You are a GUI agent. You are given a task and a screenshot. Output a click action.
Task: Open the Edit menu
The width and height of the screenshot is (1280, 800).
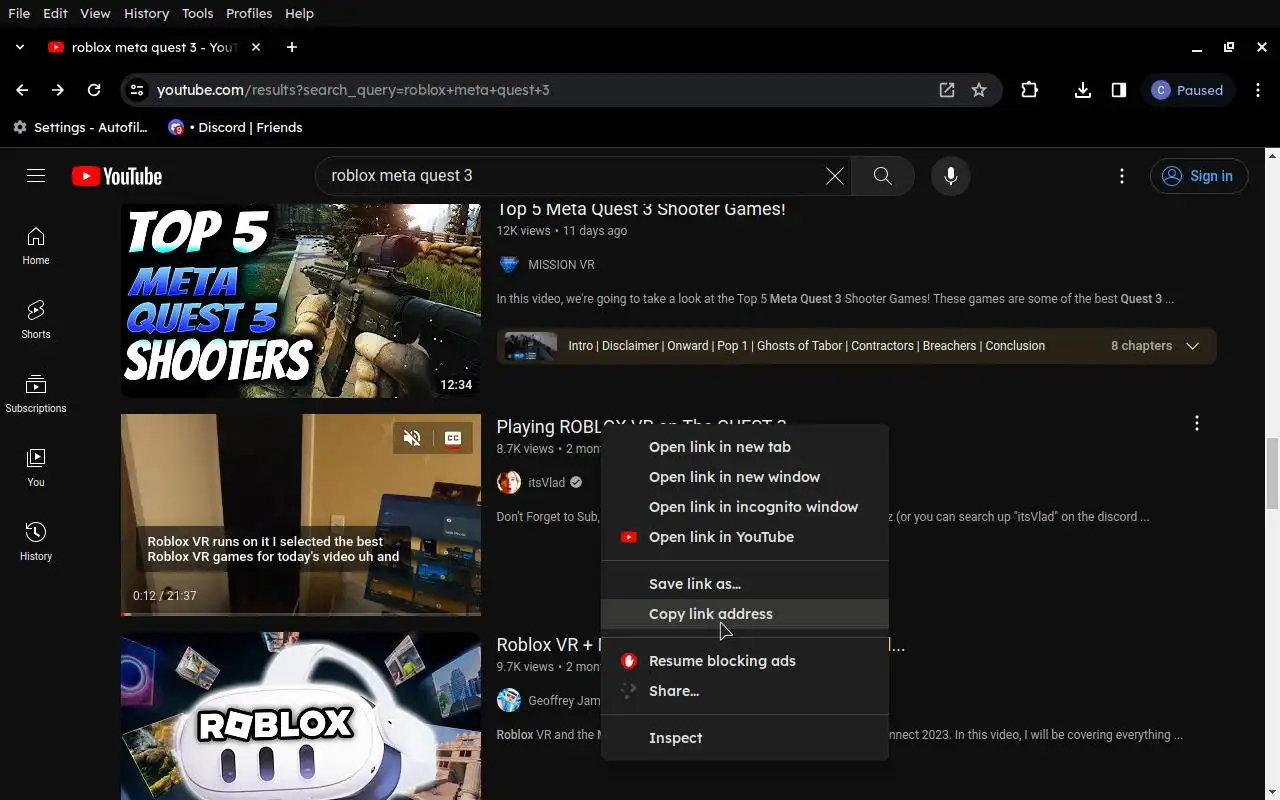pos(55,13)
